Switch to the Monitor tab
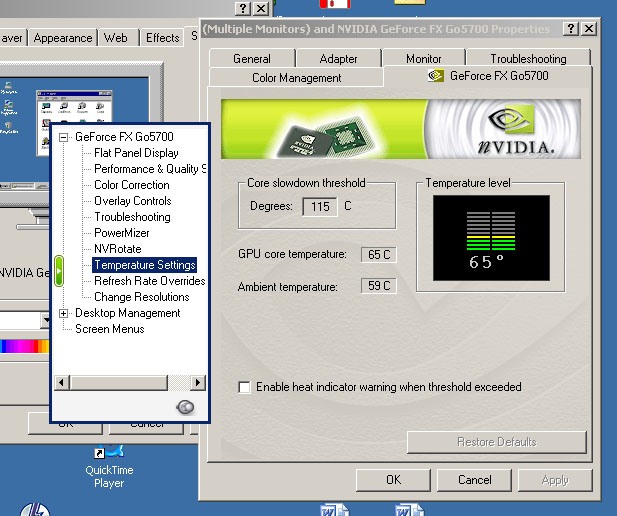The width and height of the screenshot is (617, 516). point(423,59)
